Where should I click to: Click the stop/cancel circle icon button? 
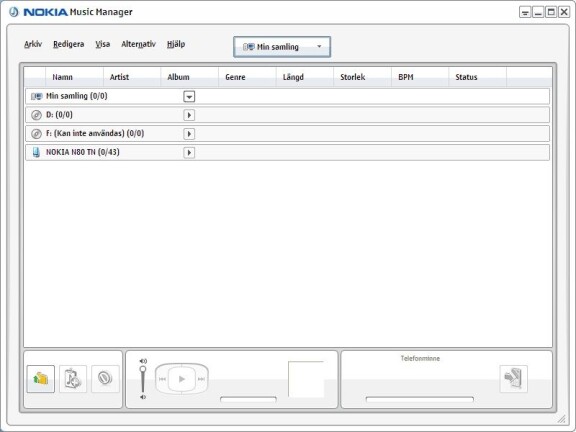coord(105,379)
